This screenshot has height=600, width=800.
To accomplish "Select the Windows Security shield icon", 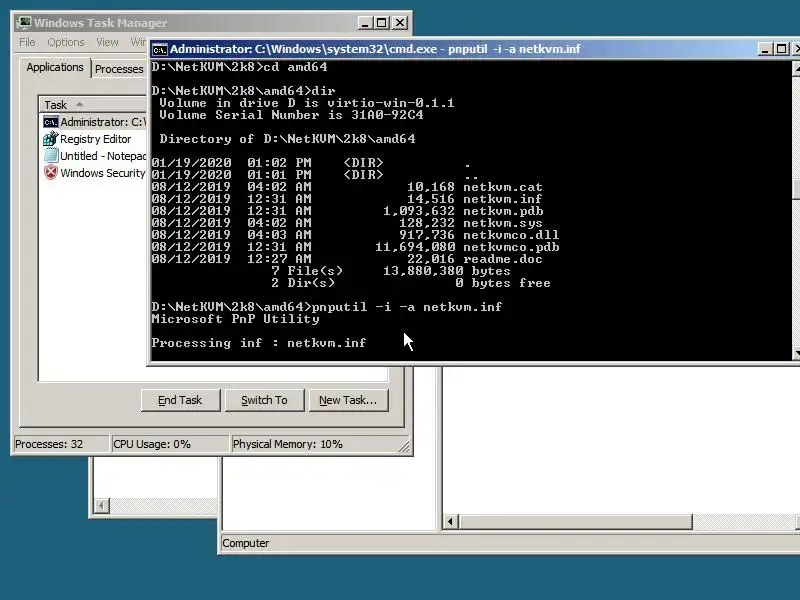I will click(51, 172).
